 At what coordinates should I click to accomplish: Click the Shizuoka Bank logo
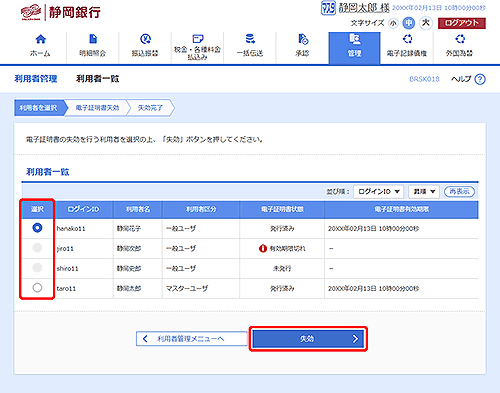(x=60, y=13)
